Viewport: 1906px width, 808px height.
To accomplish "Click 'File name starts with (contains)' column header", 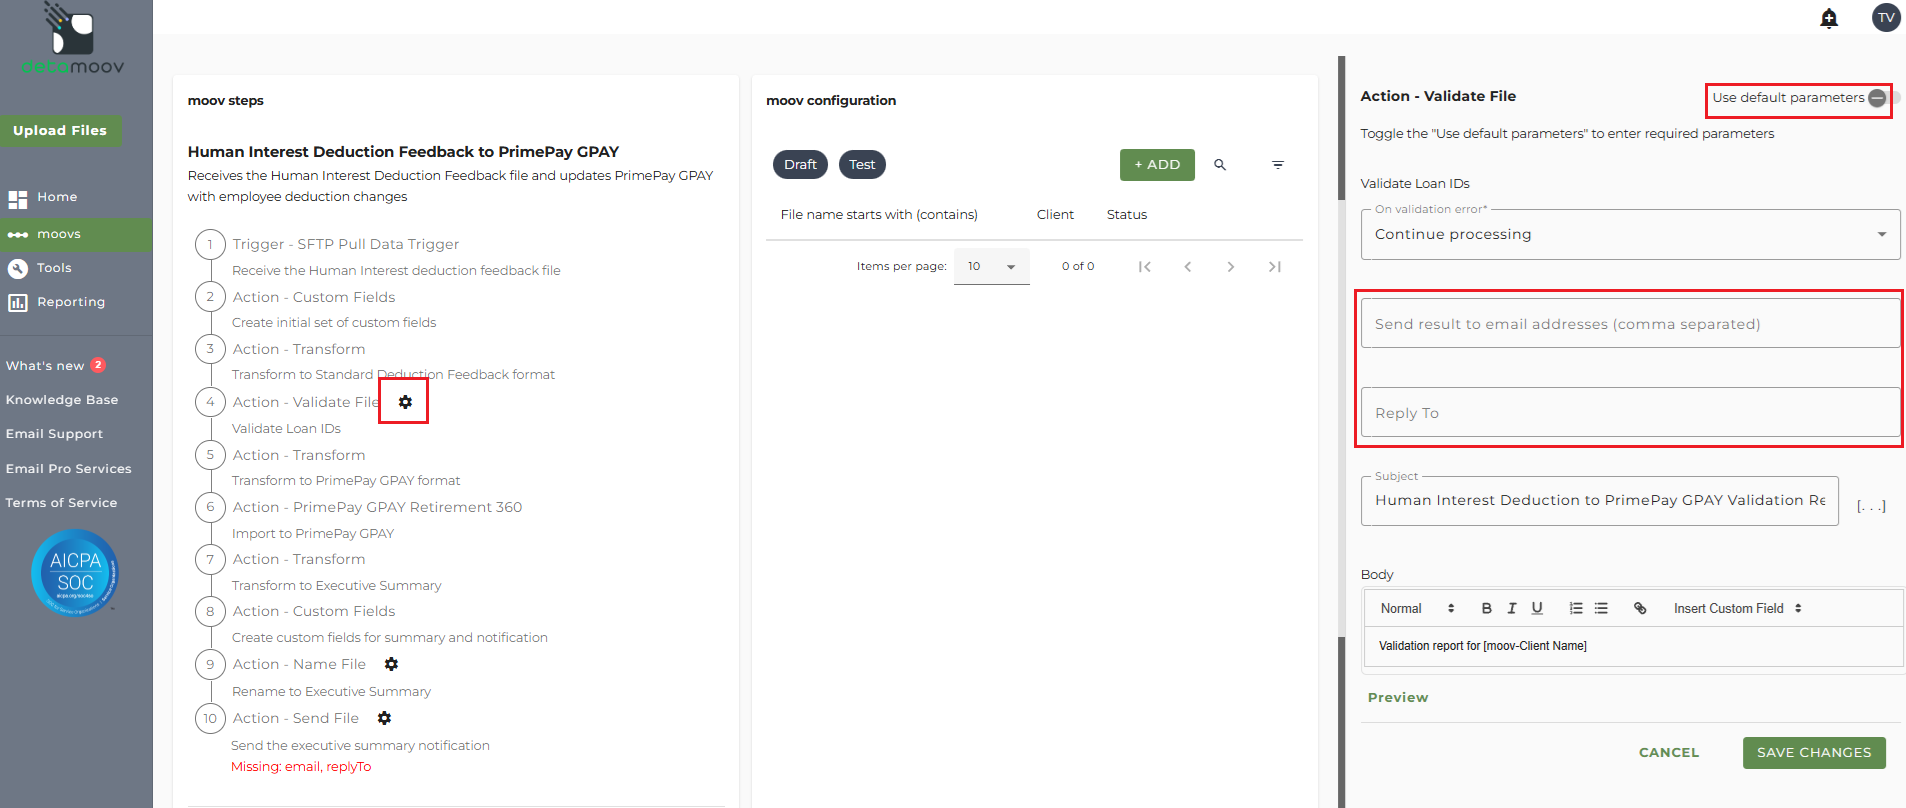I will click(x=879, y=215).
